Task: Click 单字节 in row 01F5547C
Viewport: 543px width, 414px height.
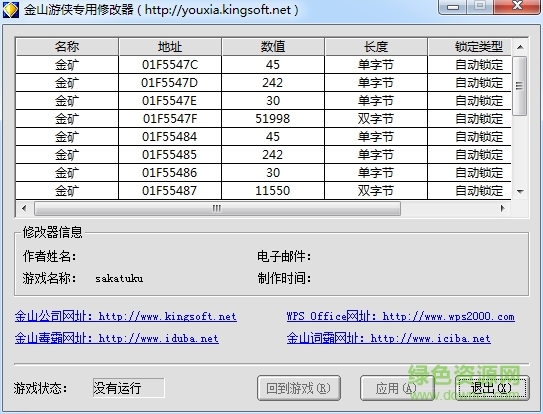Action: tap(376, 65)
